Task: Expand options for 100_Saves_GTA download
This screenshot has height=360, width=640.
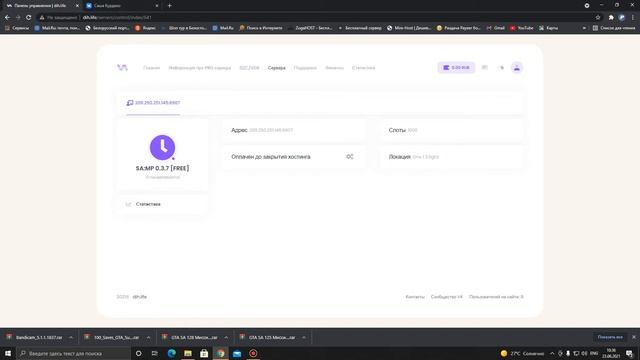Action: click(148, 338)
